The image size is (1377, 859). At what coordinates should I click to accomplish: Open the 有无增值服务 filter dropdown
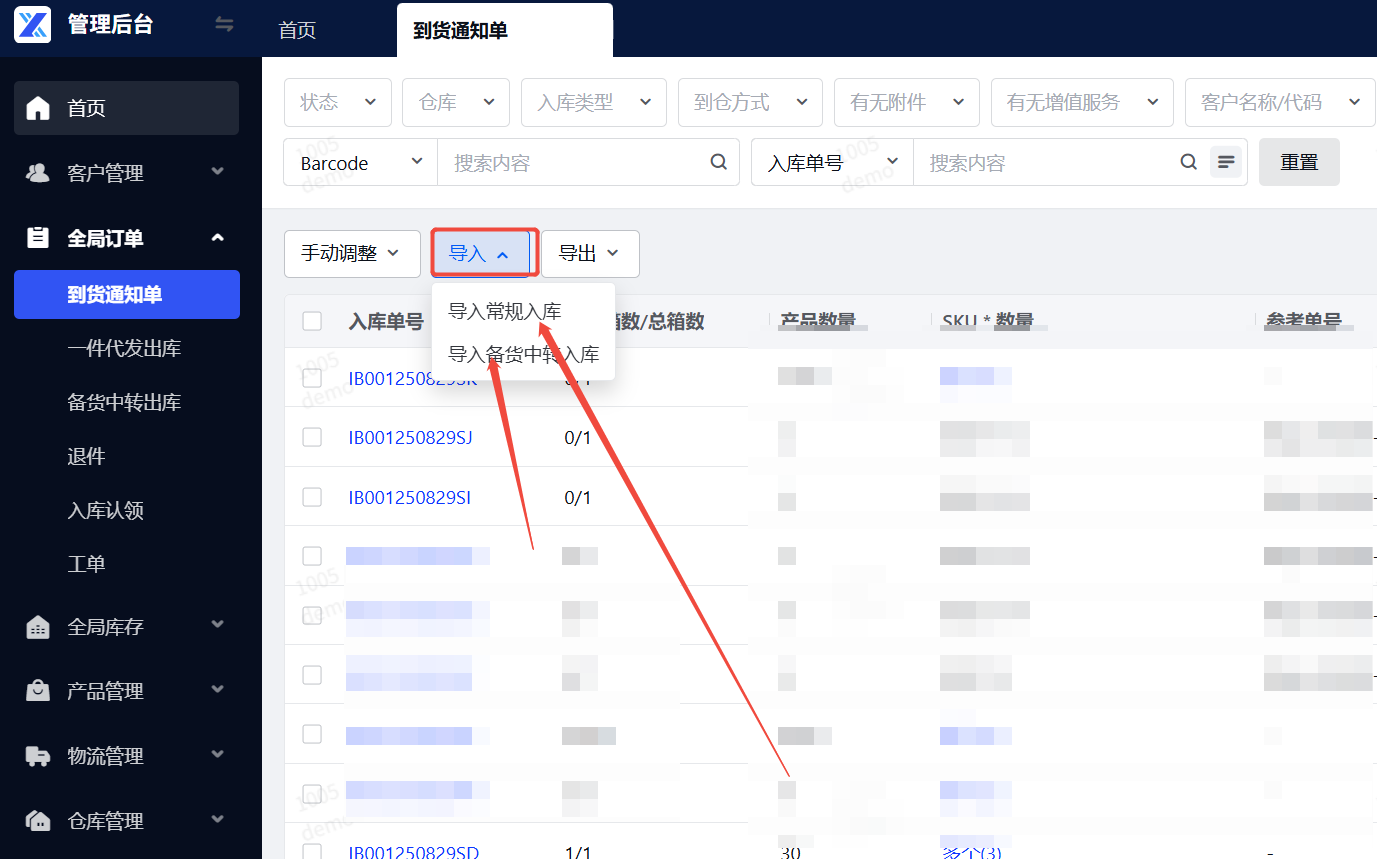tap(1082, 102)
